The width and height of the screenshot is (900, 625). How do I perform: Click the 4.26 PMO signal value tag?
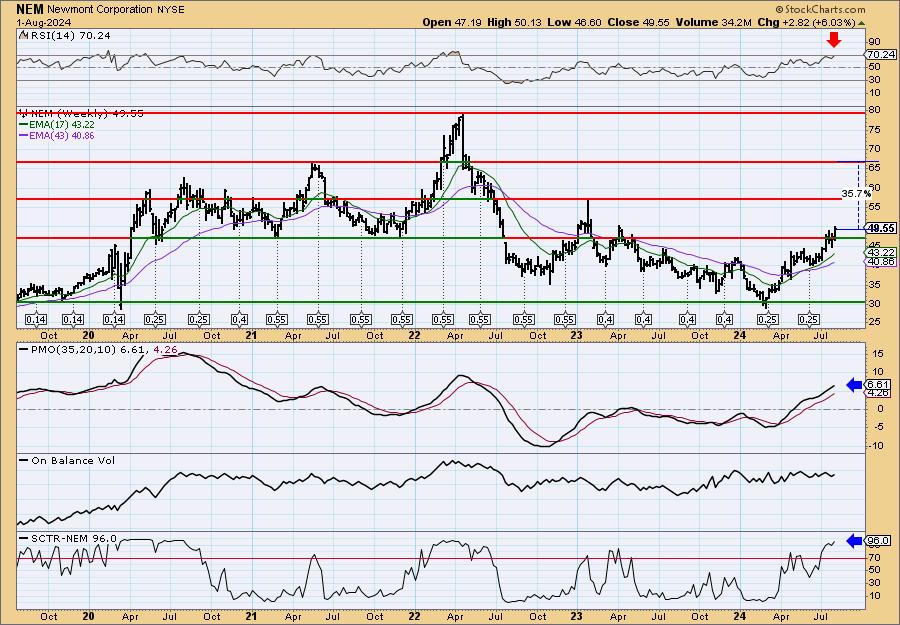point(879,393)
